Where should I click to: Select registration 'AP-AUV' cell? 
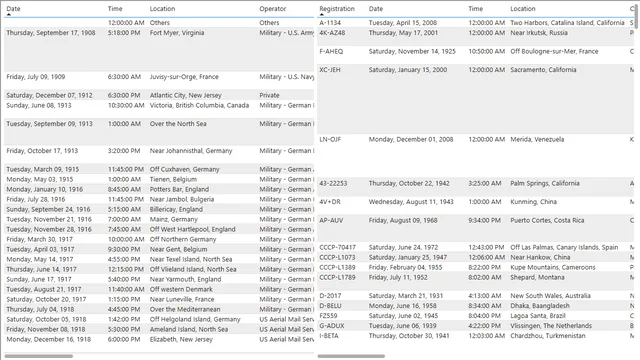(331, 220)
